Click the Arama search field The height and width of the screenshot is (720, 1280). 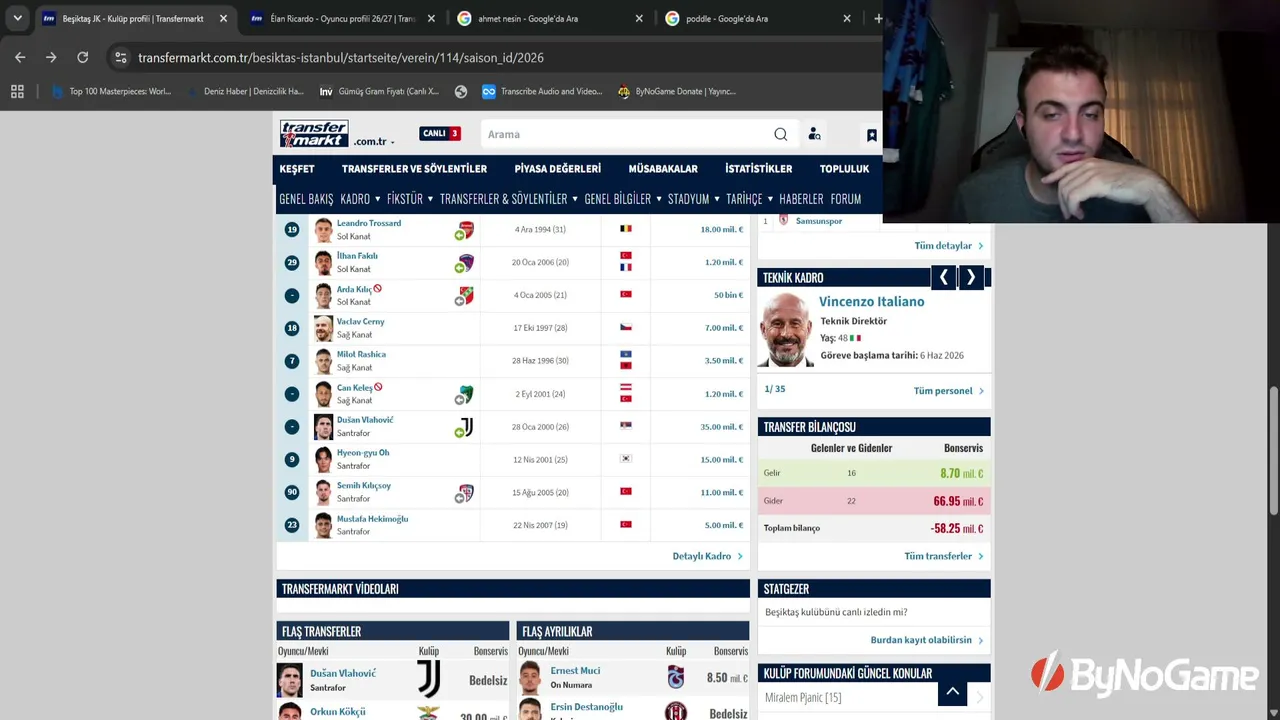pyautogui.click(x=628, y=134)
